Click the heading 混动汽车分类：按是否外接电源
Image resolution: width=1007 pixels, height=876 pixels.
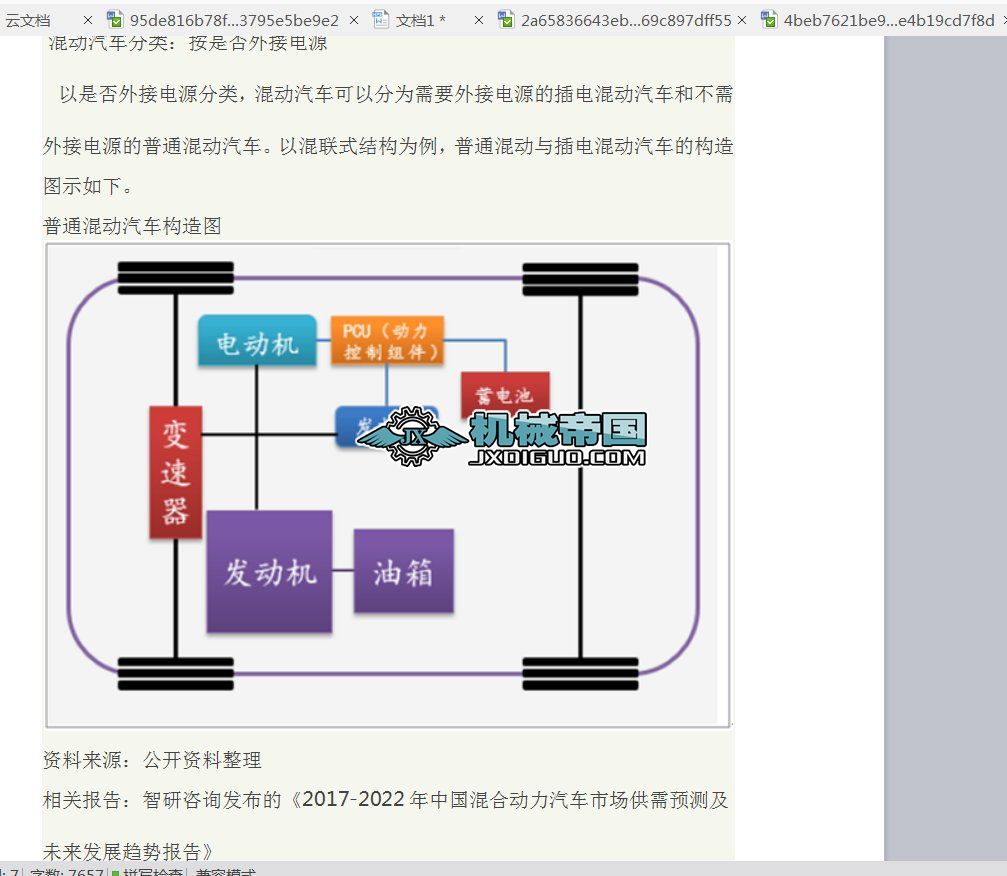pos(188,43)
